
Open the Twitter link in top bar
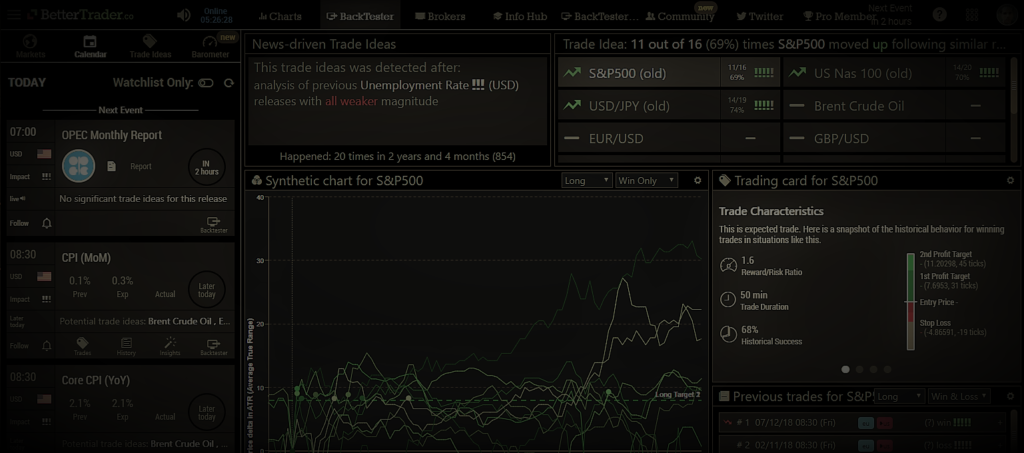coord(759,16)
